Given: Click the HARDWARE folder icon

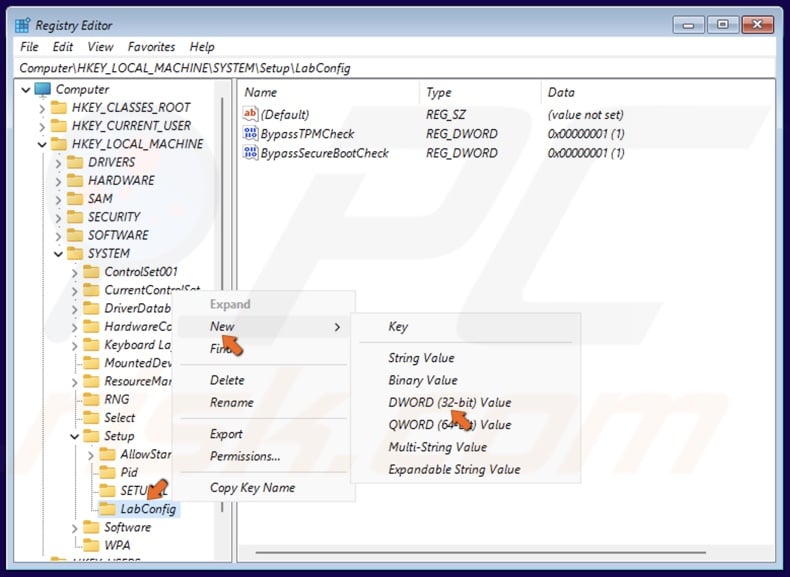Looking at the screenshot, I should 75,180.
